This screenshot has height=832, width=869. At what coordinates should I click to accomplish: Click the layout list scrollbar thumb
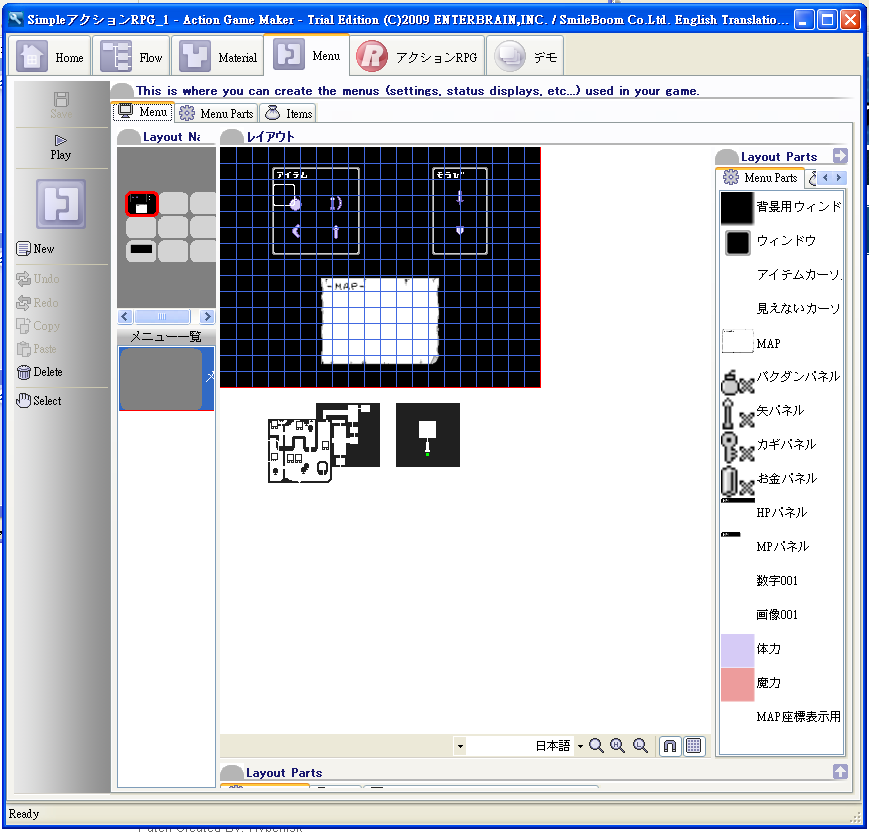coord(162,317)
